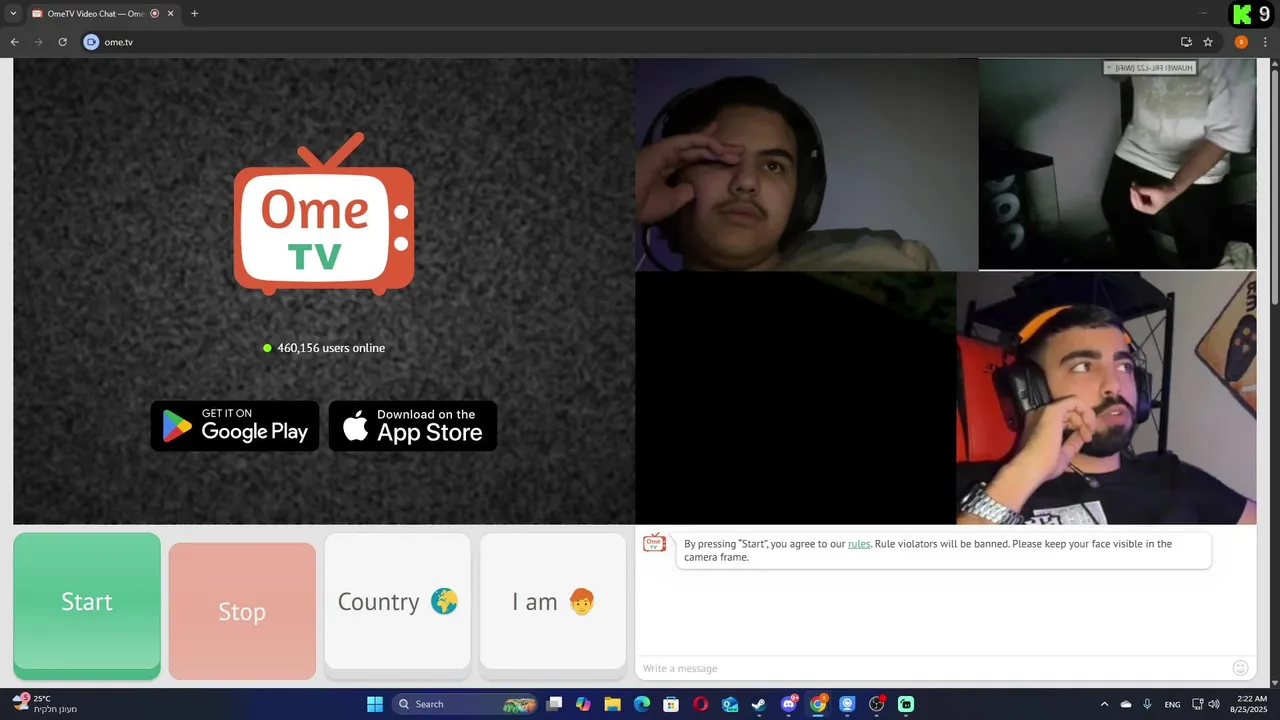
Task: Go forward in browser history
Action: [38, 42]
